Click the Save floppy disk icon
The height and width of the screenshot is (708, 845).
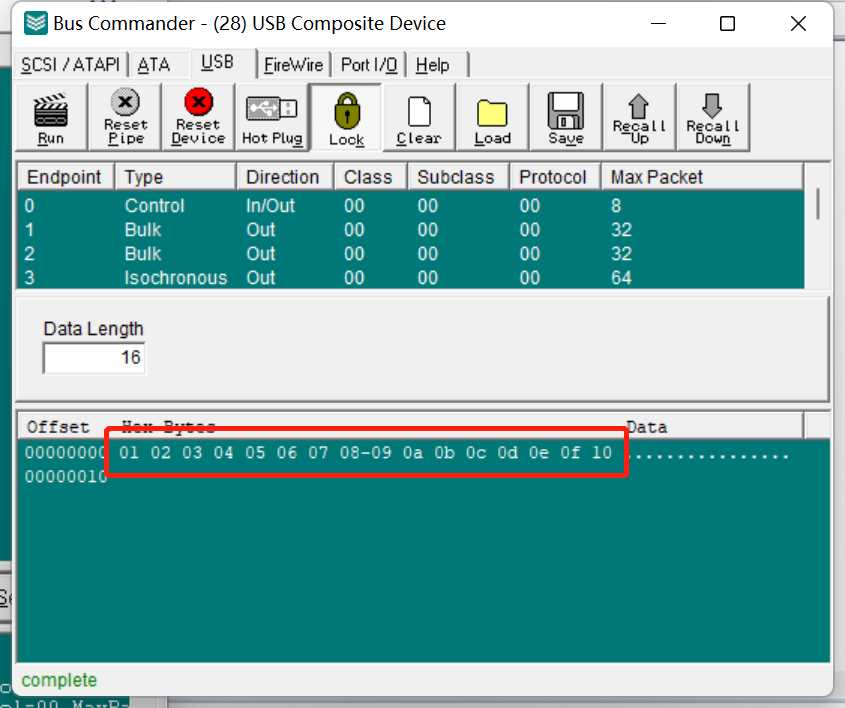click(x=566, y=117)
